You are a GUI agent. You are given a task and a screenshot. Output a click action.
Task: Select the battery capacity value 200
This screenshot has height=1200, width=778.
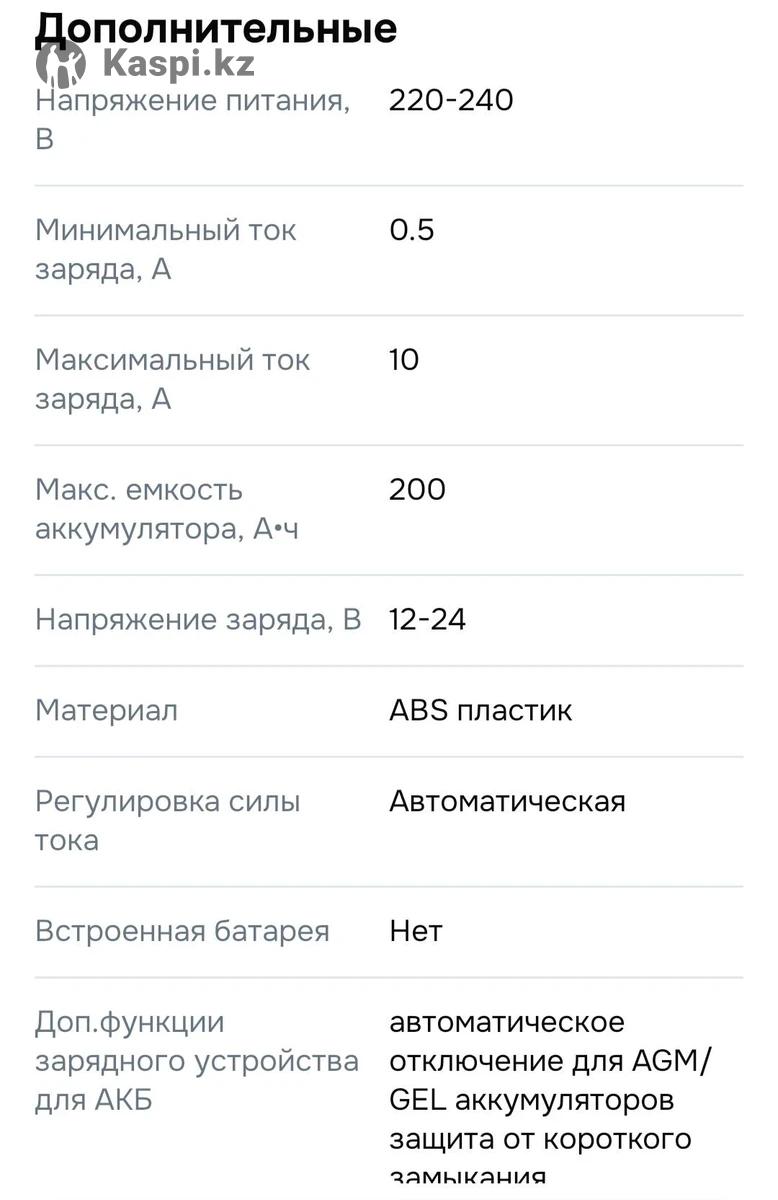click(417, 490)
